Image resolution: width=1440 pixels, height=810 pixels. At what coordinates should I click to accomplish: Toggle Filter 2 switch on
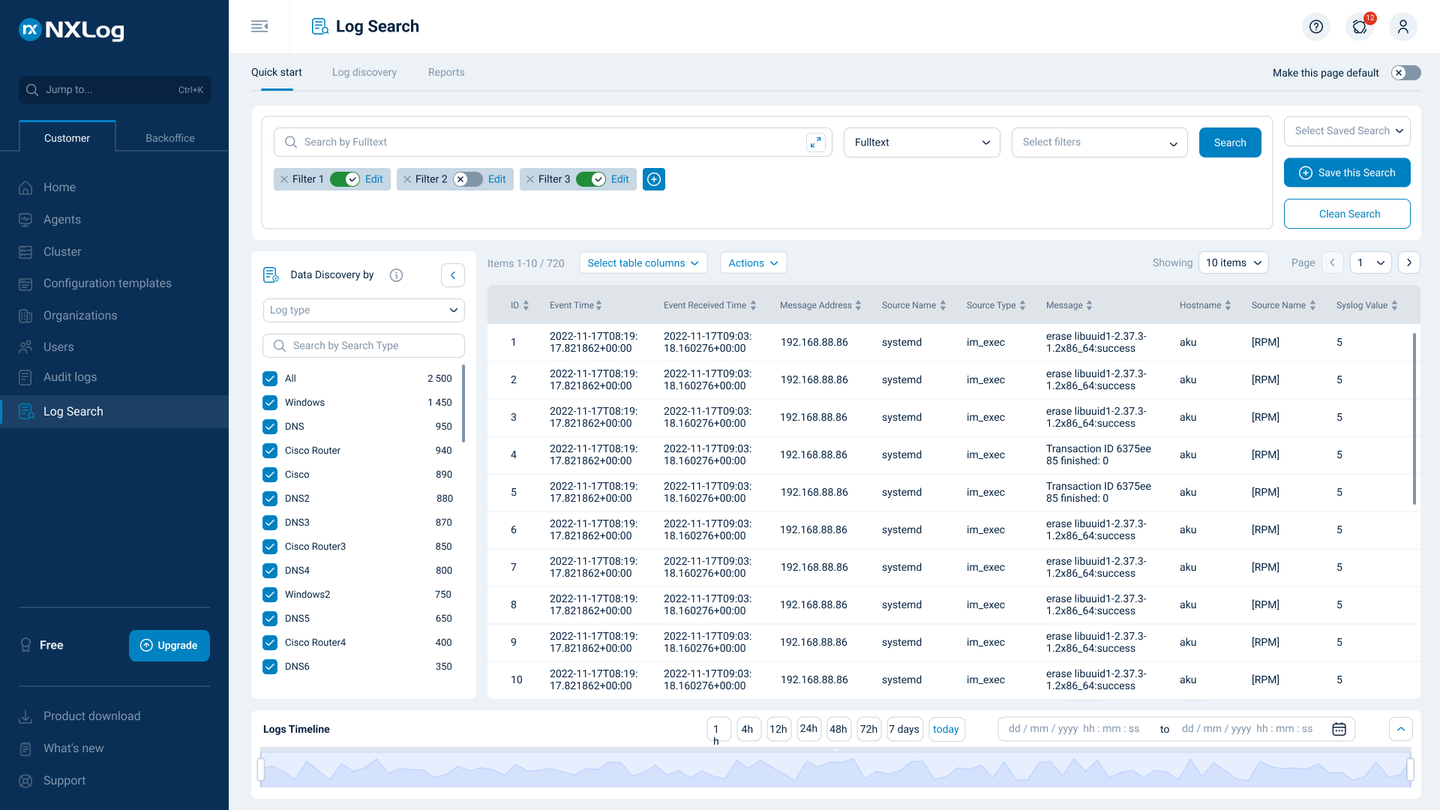tap(468, 179)
